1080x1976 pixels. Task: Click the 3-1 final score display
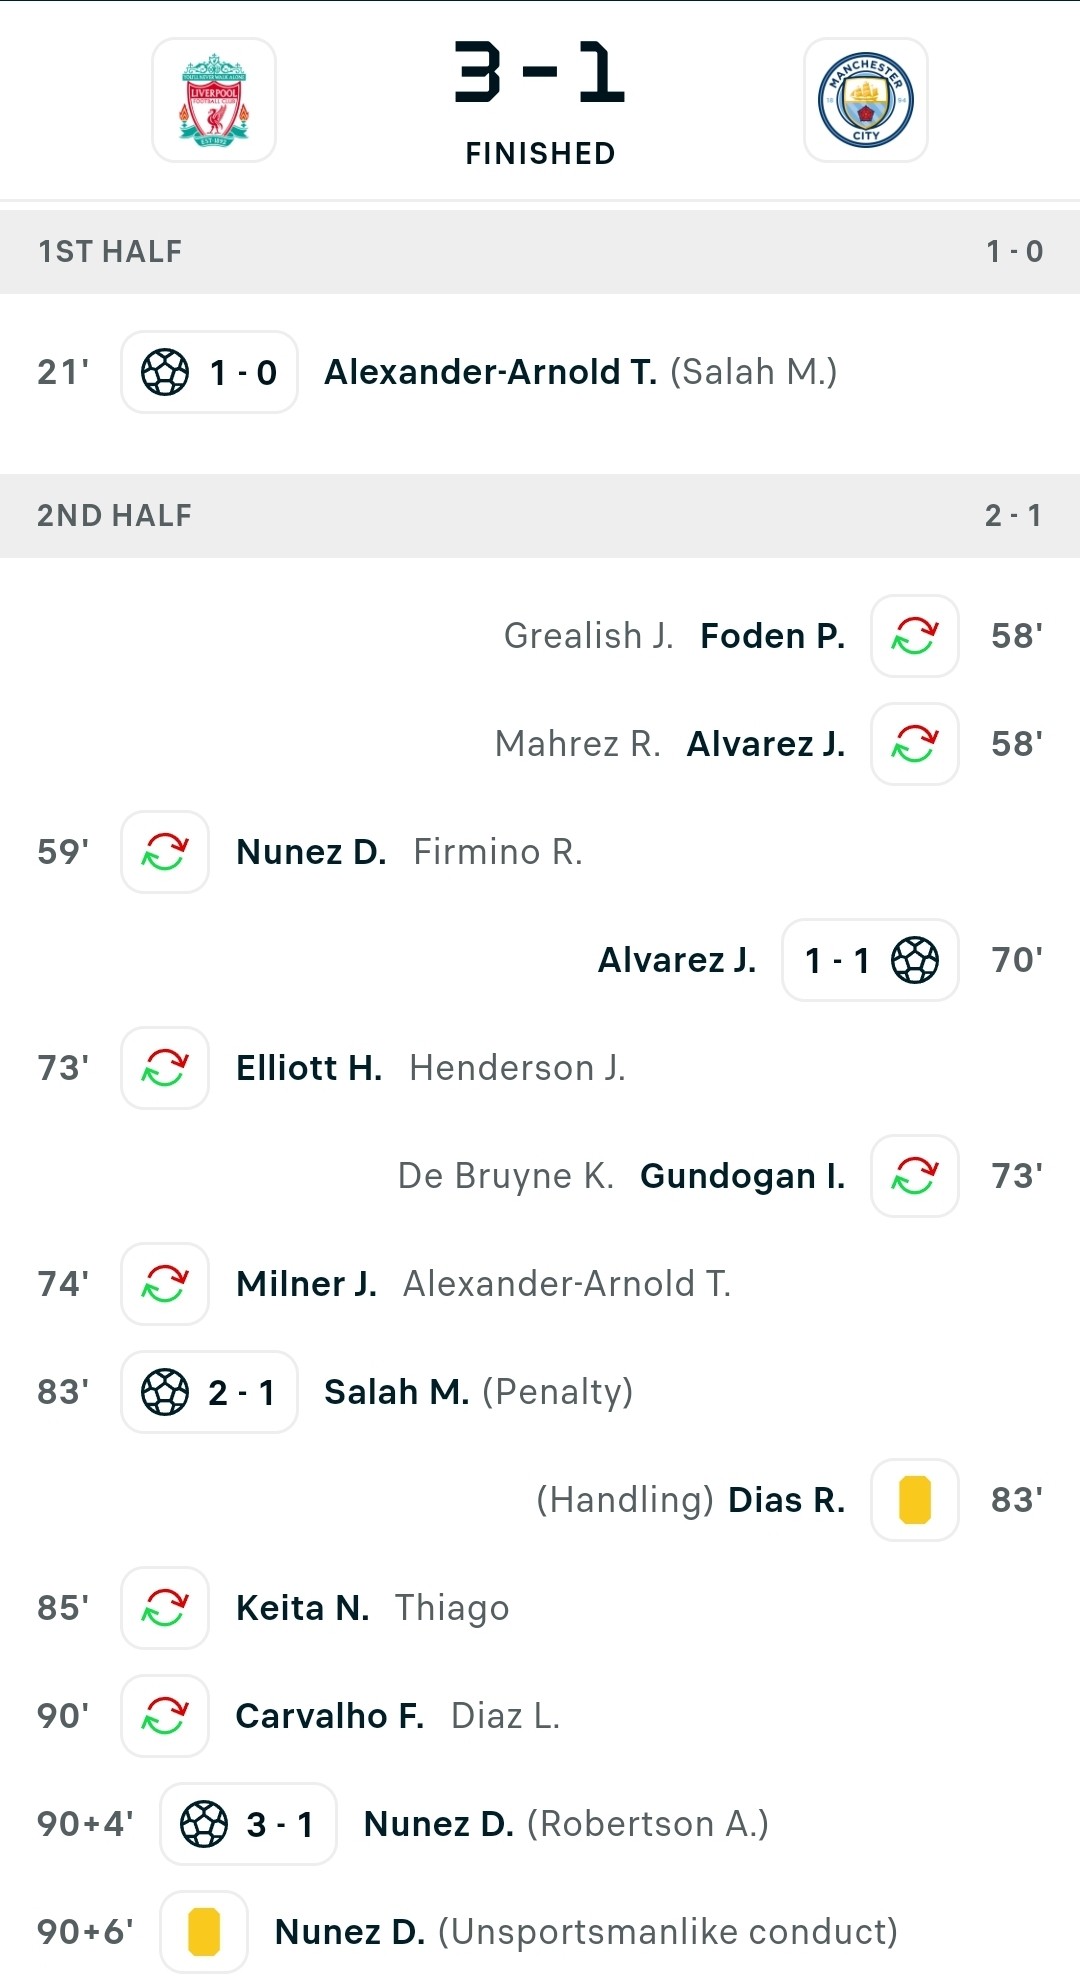(x=540, y=72)
